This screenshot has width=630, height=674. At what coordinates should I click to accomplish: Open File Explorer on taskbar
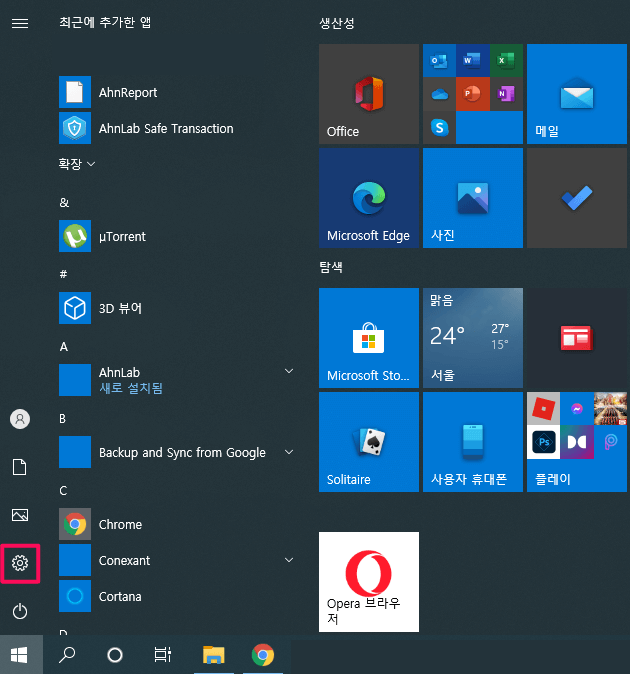pyautogui.click(x=214, y=655)
